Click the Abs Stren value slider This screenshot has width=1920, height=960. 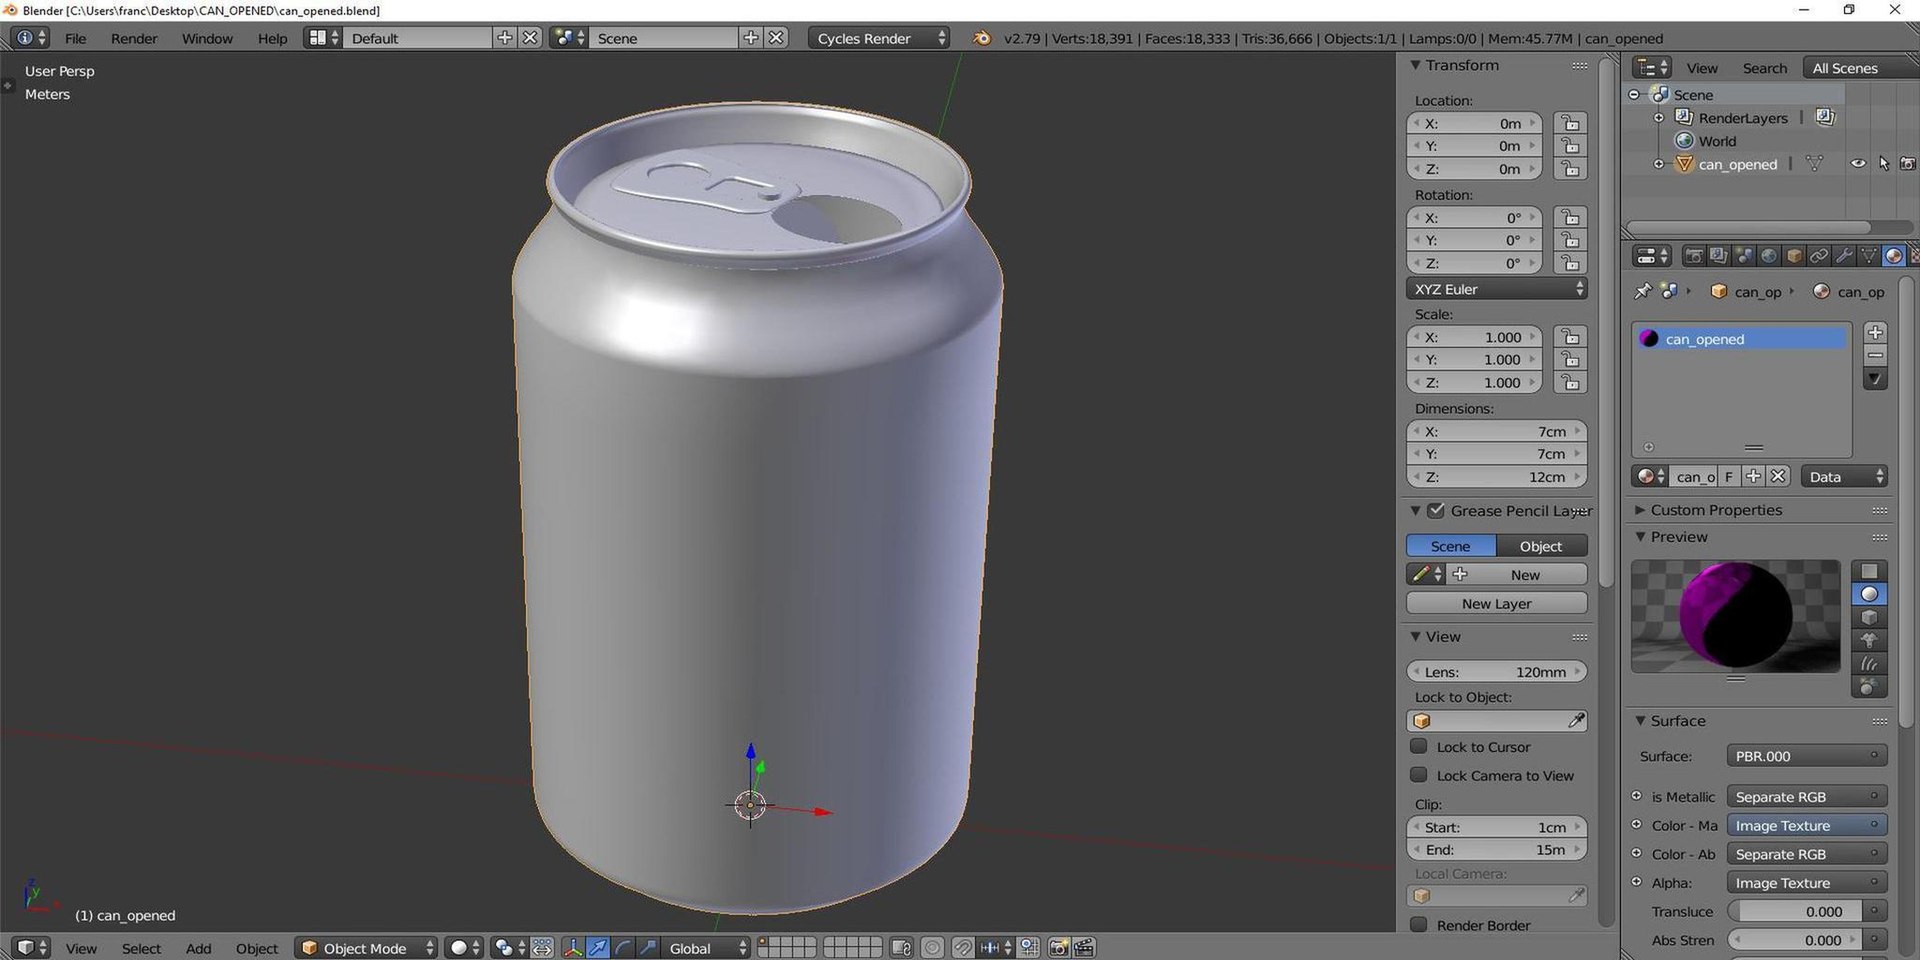pyautogui.click(x=1795, y=940)
